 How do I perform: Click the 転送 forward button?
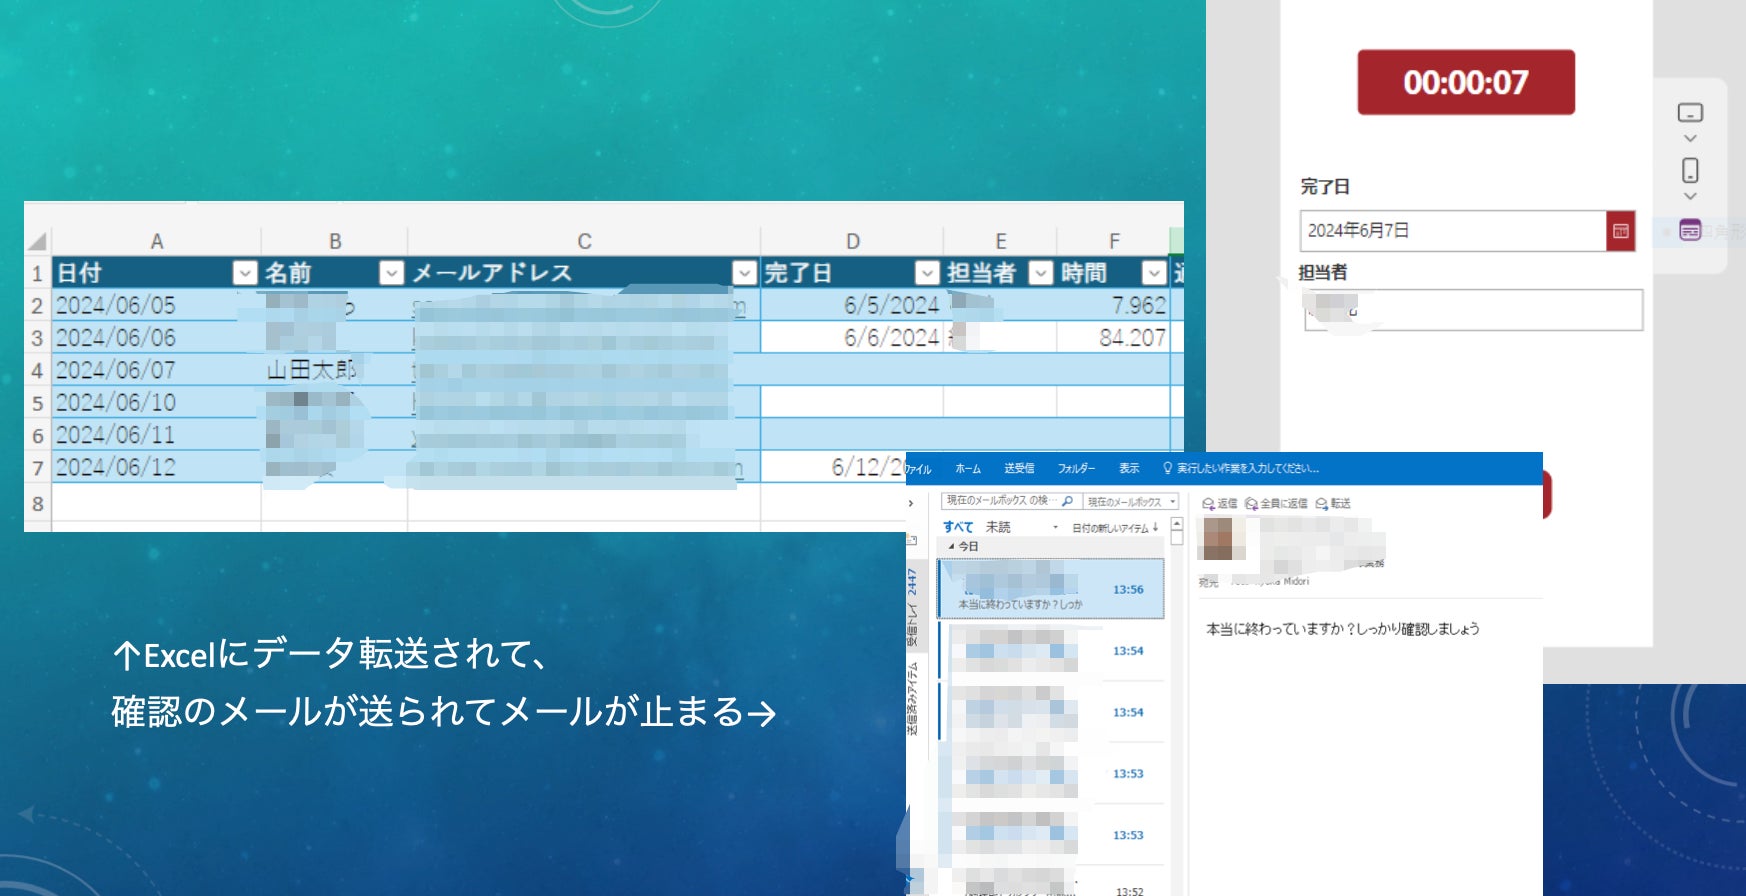1334,503
